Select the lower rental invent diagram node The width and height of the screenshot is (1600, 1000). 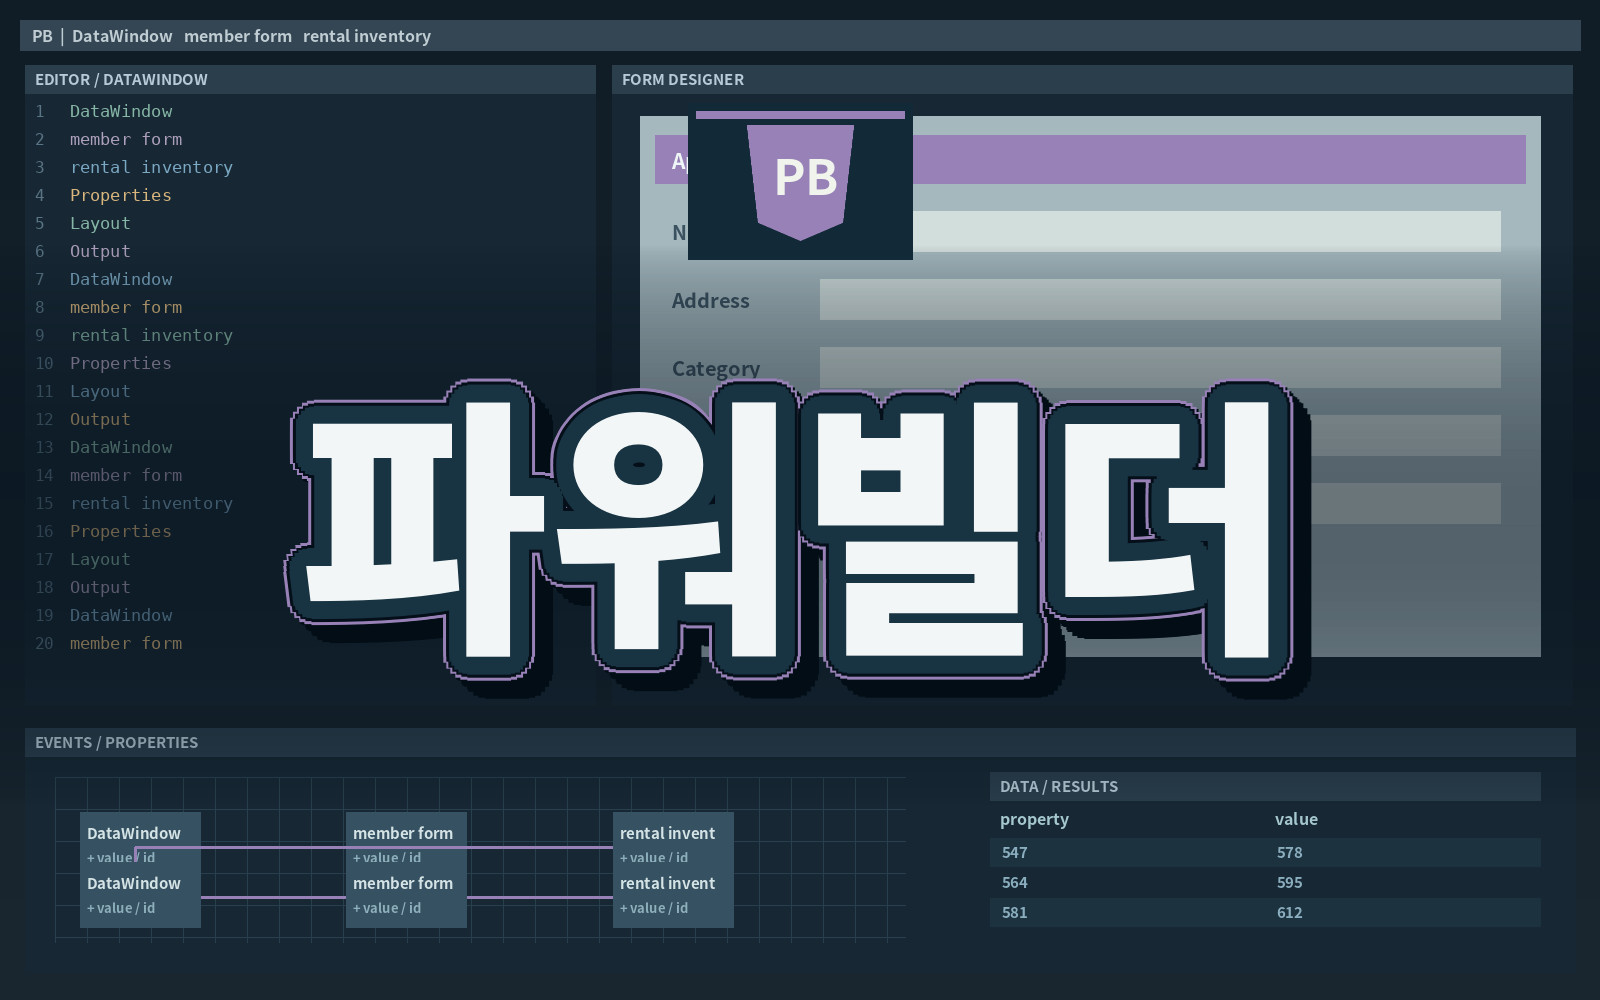(673, 897)
